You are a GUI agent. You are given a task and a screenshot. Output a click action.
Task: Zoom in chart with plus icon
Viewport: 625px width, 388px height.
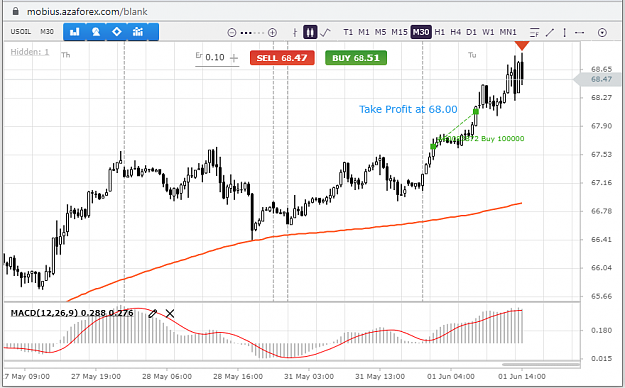(x=272, y=33)
